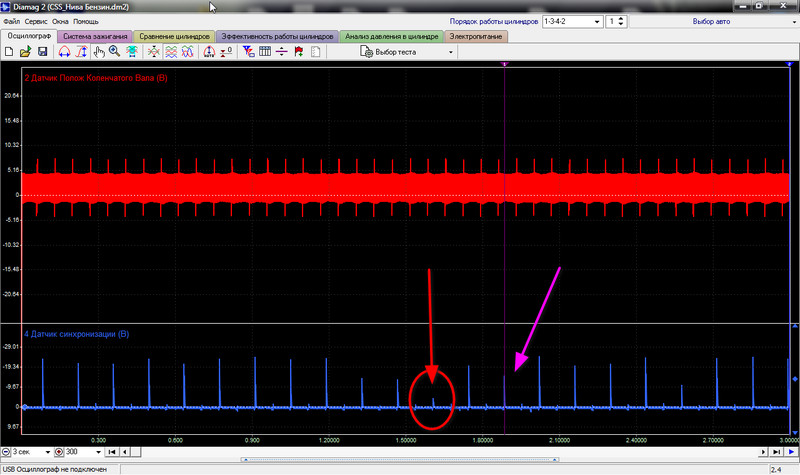Screen dimensions: 800x475
Task: Open the '3 сек' time span dropdown
Action: (x=47, y=452)
